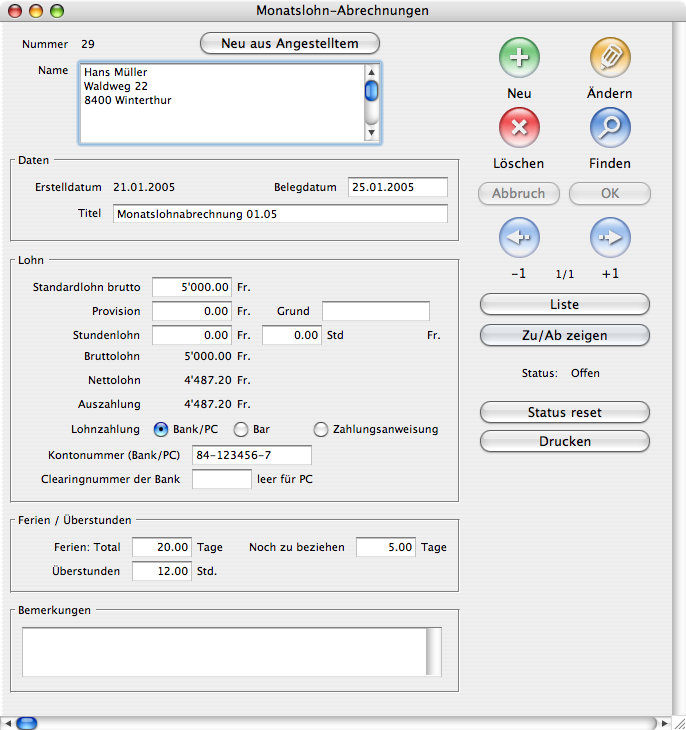Go to previous record with left arrow

coord(519,238)
